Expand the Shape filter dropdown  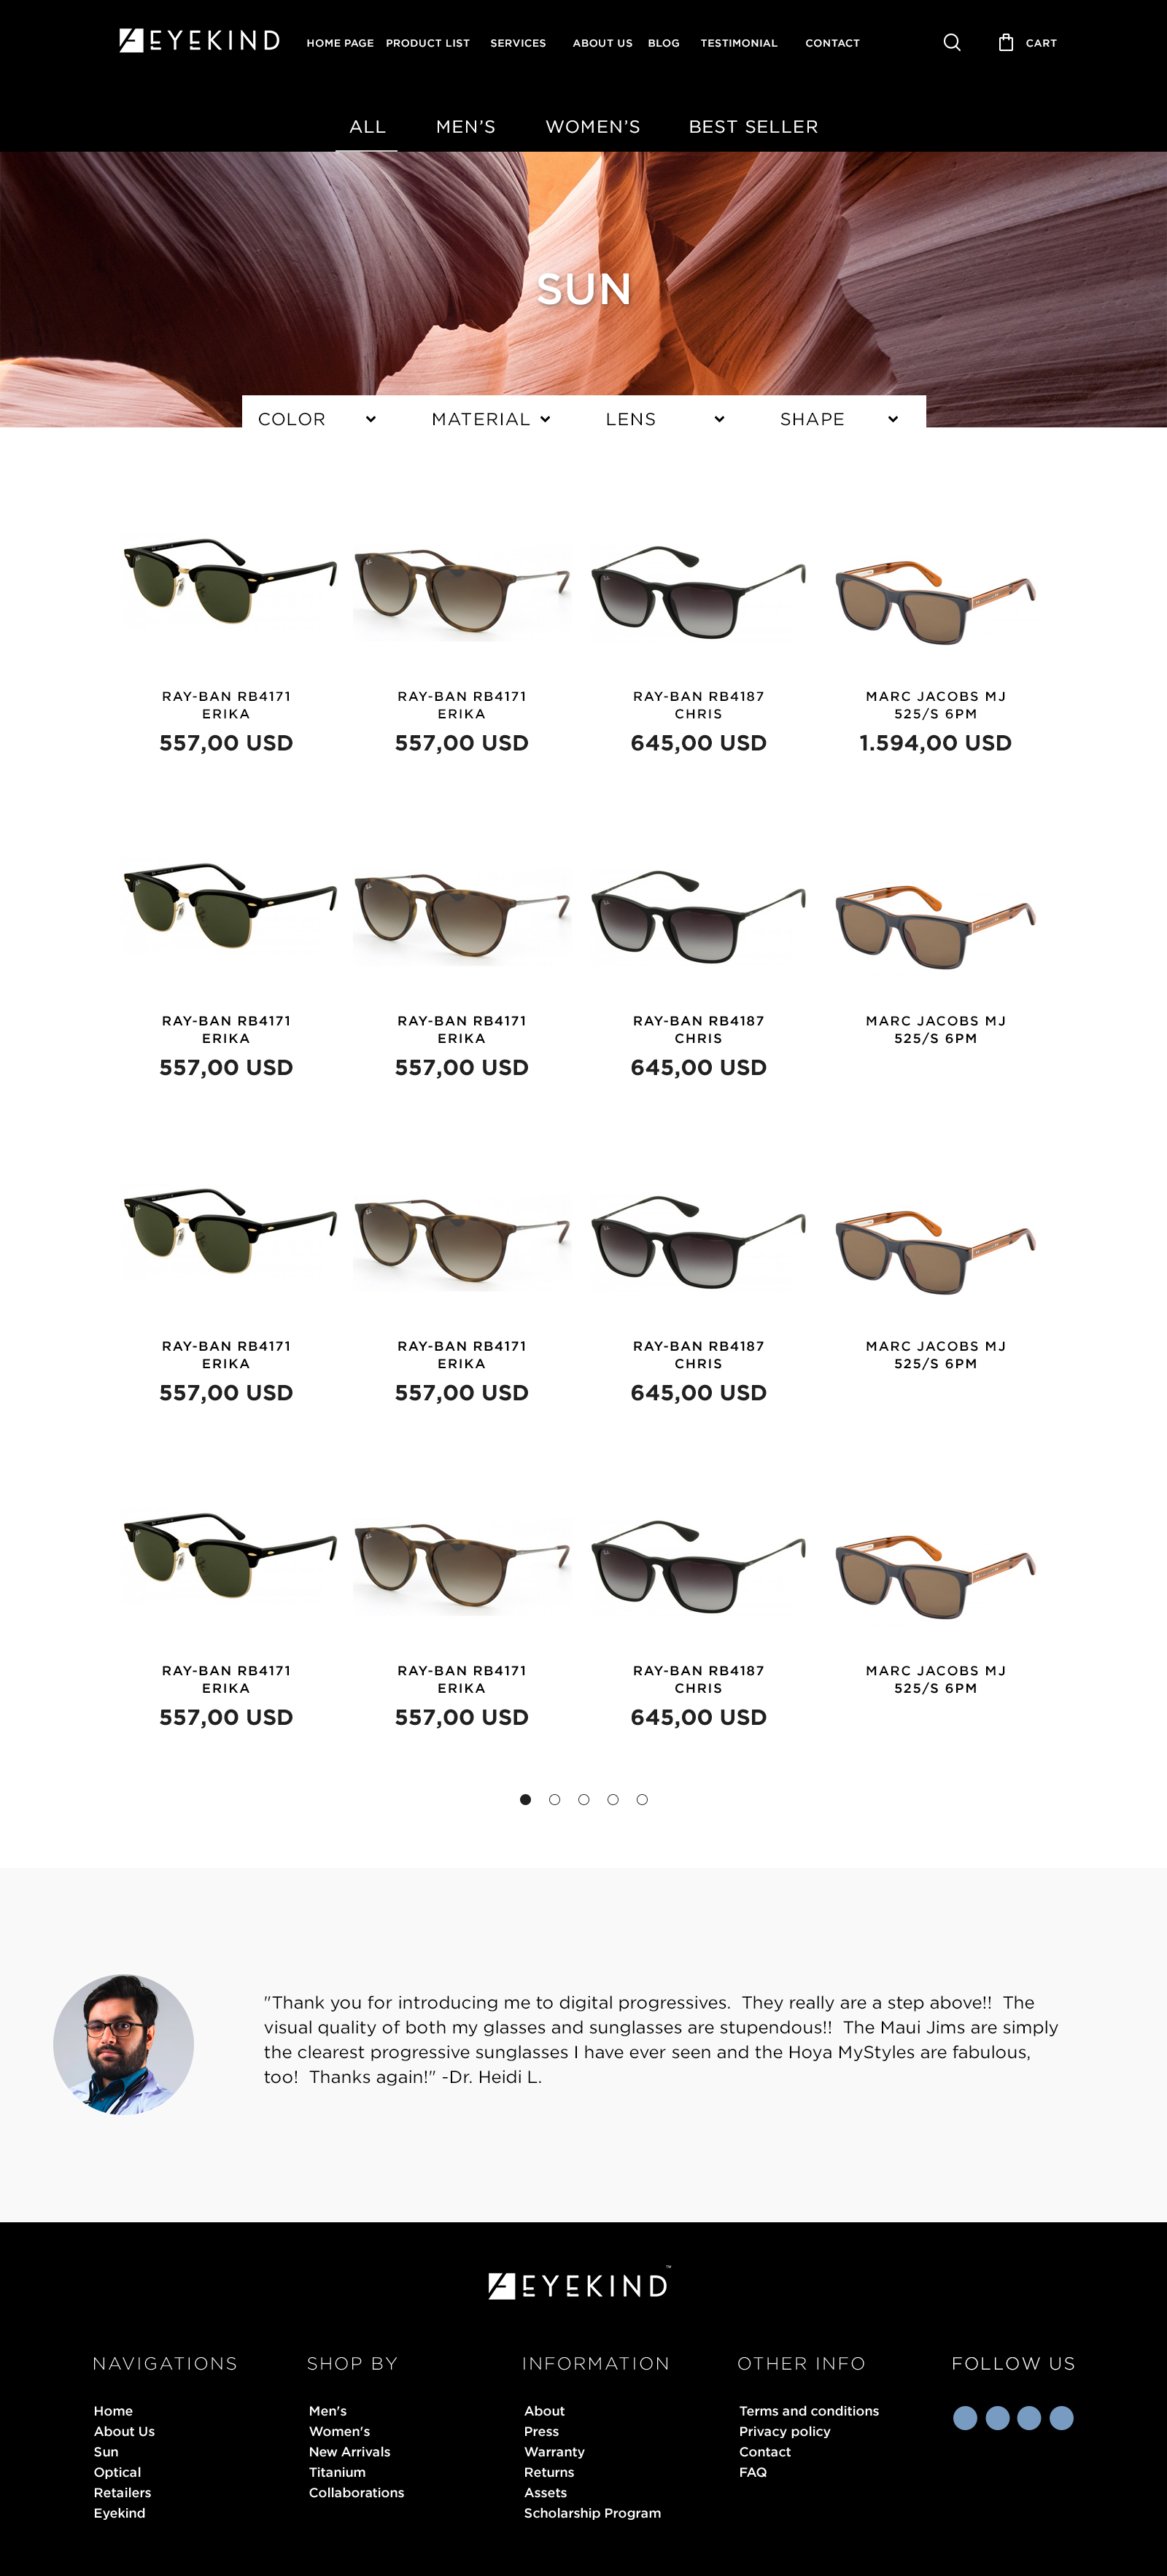[839, 419]
